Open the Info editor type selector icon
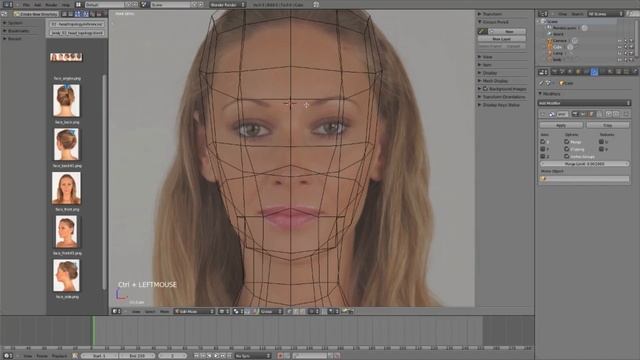The height and width of the screenshot is (360, 640). coord(7,4)
